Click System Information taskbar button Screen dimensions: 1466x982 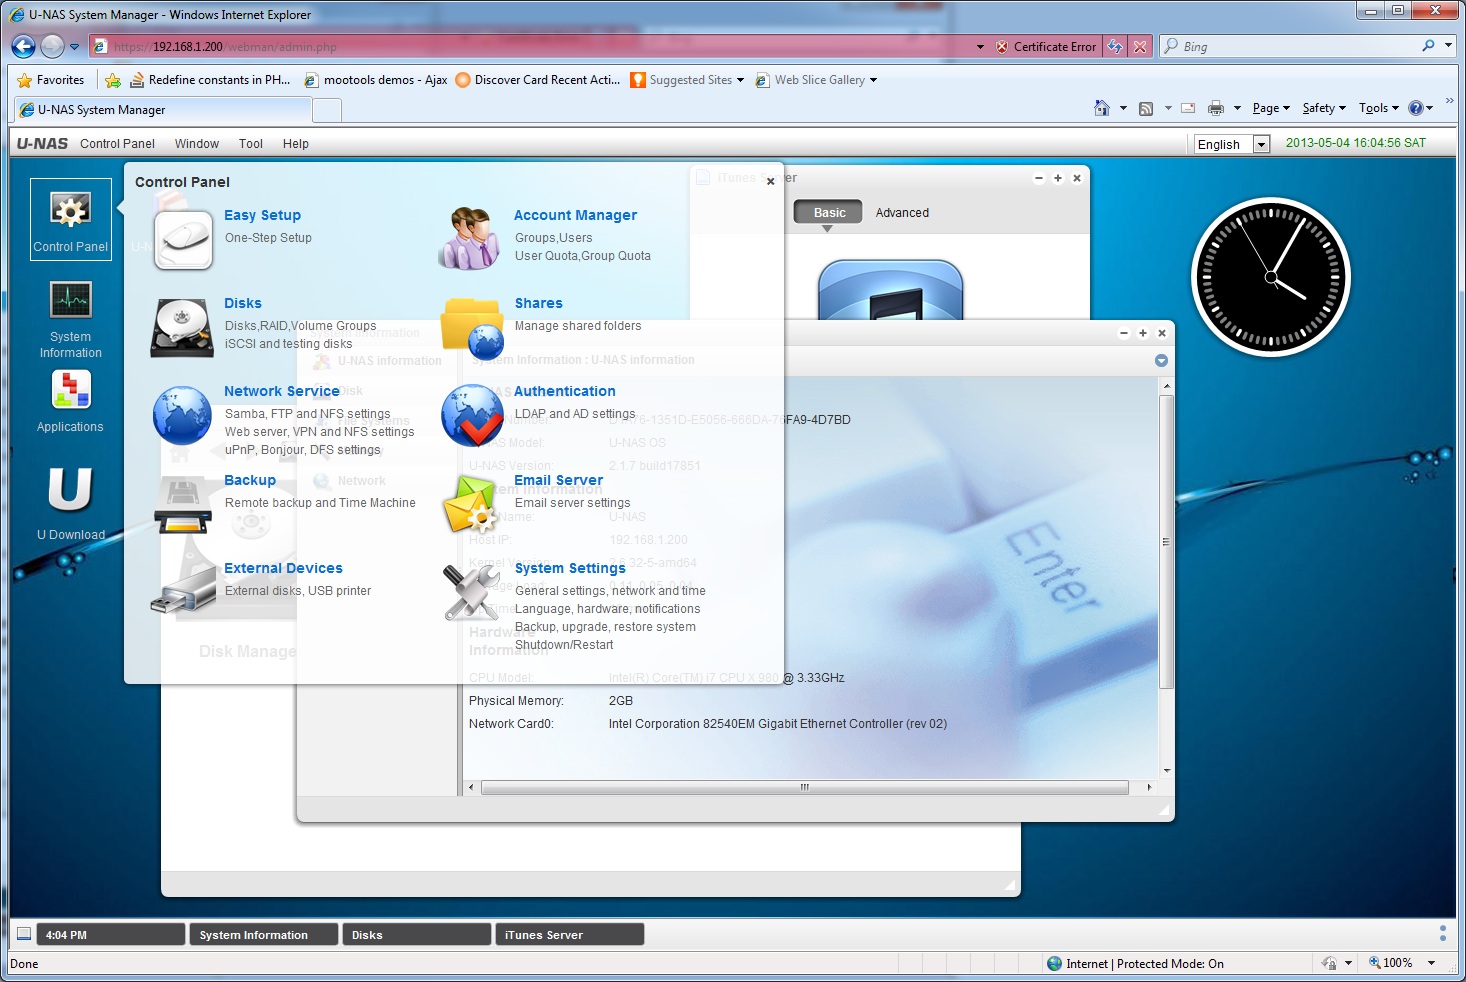[263, 934]
